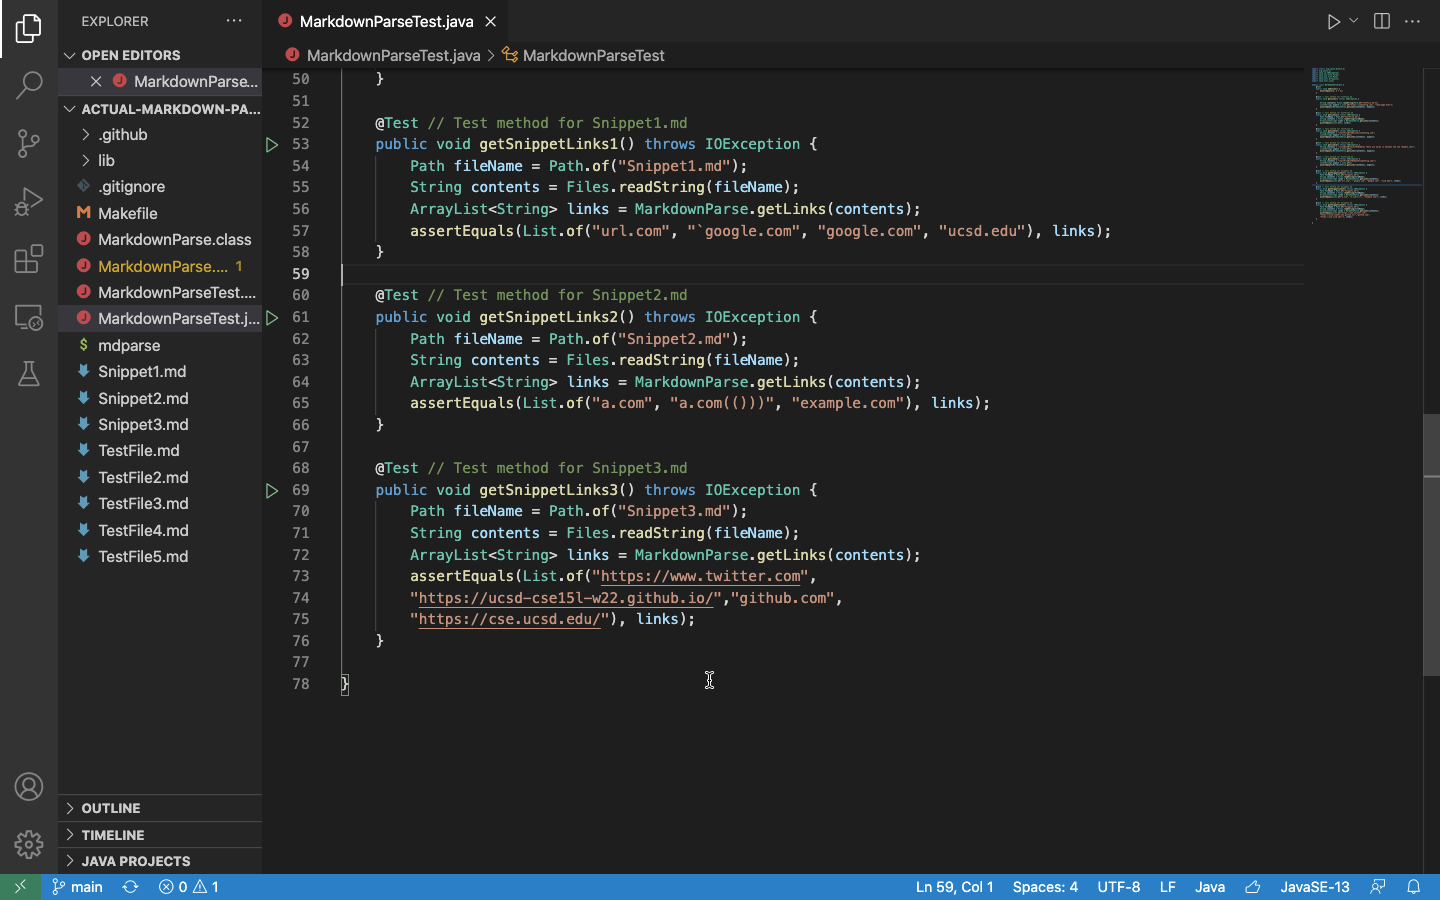
Task: Open the .gitignore file
Action: point(160,187)
